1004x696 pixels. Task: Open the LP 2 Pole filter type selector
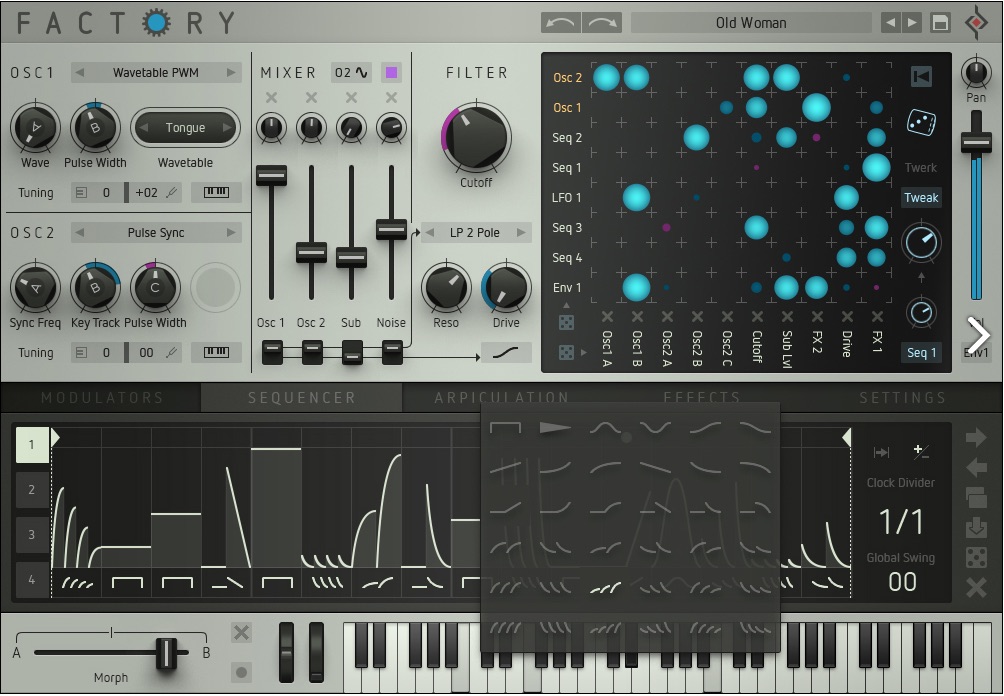tap(476, 232)
